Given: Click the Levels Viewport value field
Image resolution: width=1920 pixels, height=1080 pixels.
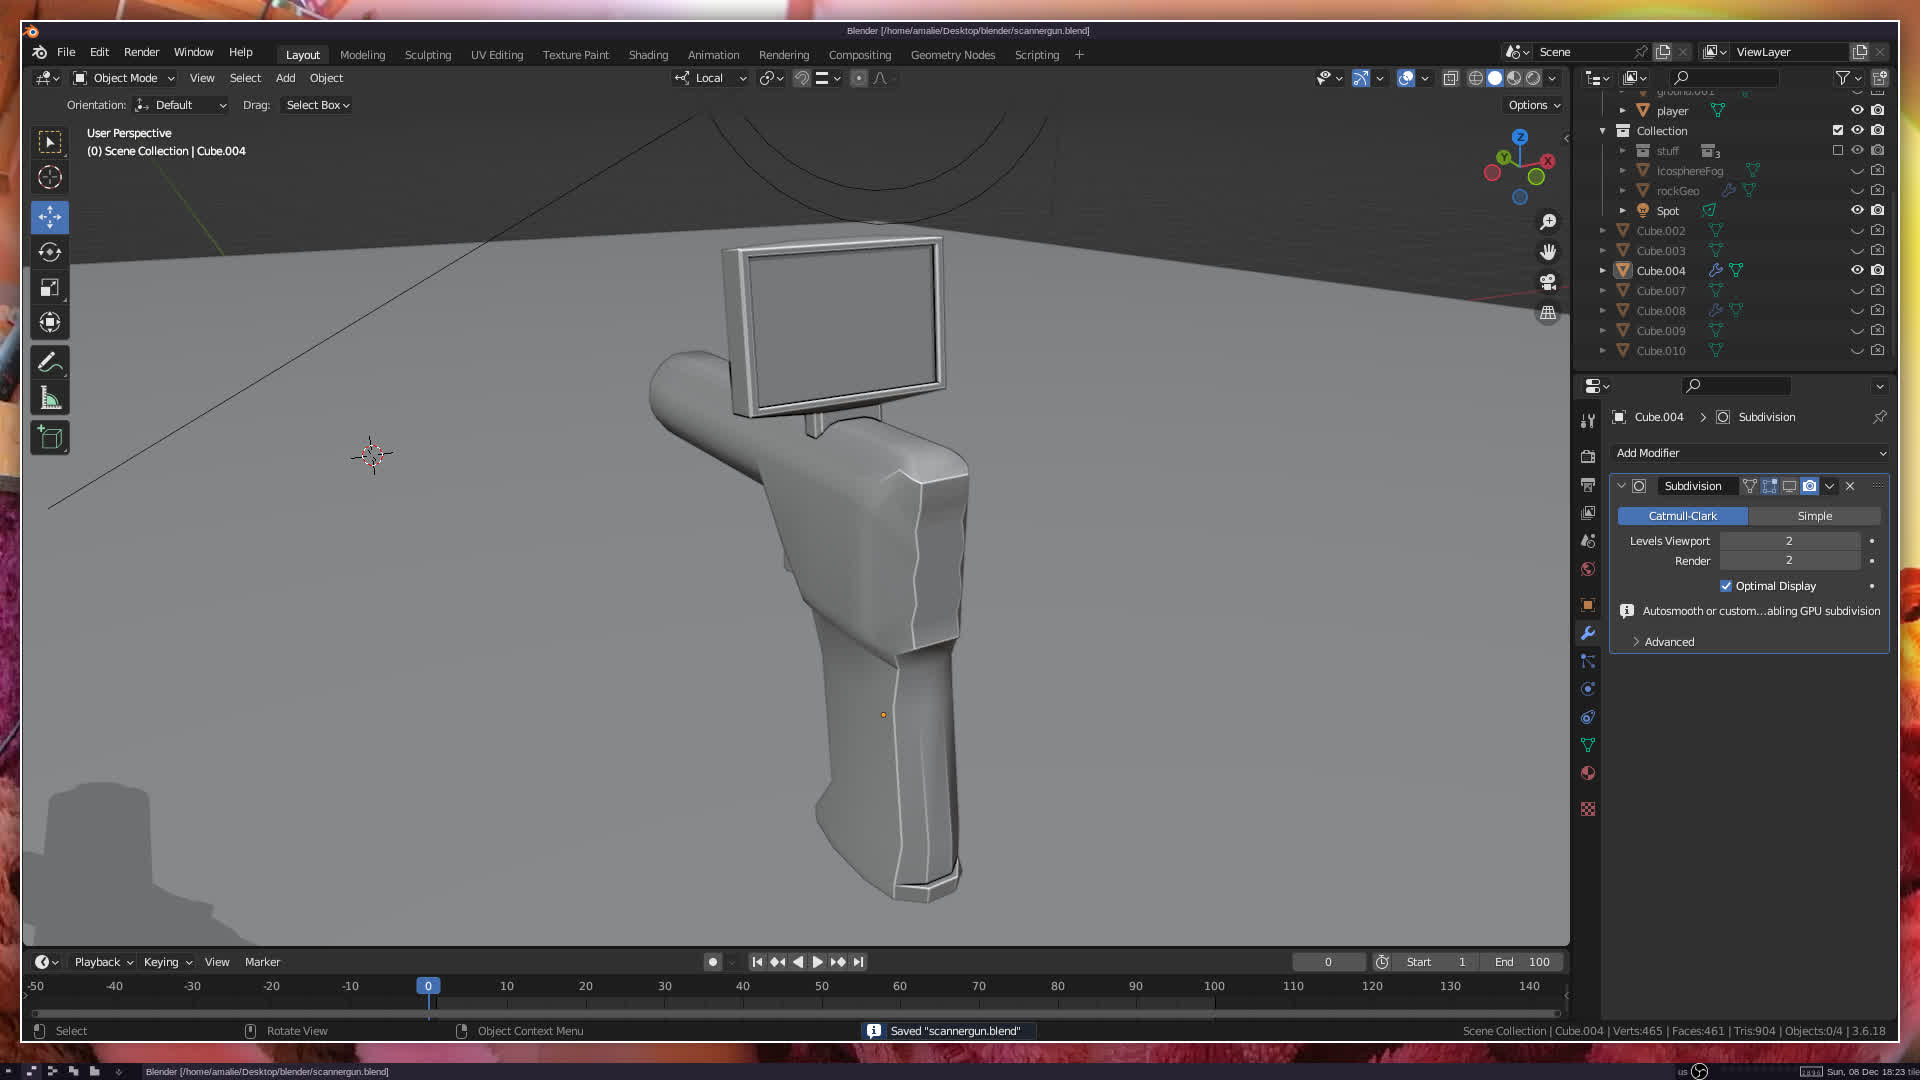Looking at the screenshot, I should pyautogui.click(x=1788, y=541).
